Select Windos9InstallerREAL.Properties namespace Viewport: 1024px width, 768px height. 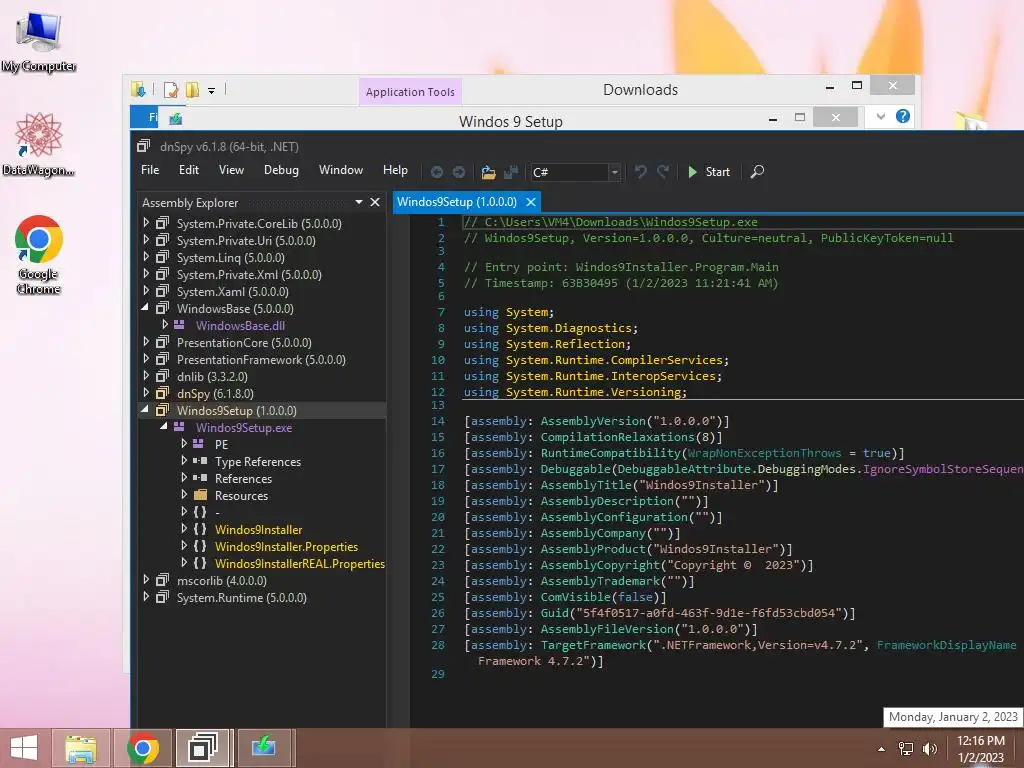[300, 564]
